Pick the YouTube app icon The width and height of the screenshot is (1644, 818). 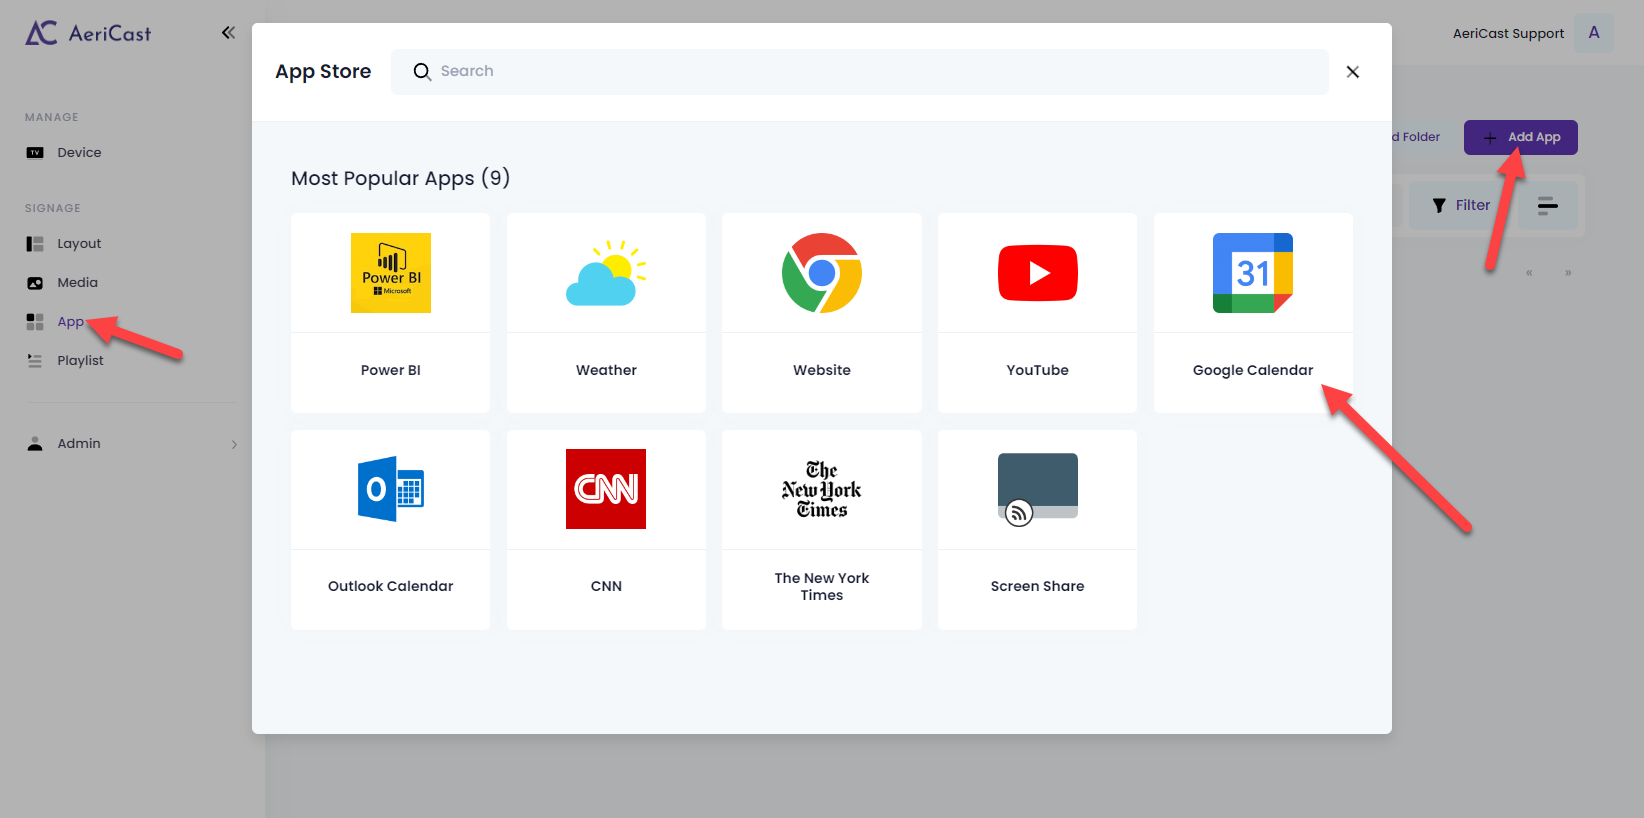[x=1038, y=273]
